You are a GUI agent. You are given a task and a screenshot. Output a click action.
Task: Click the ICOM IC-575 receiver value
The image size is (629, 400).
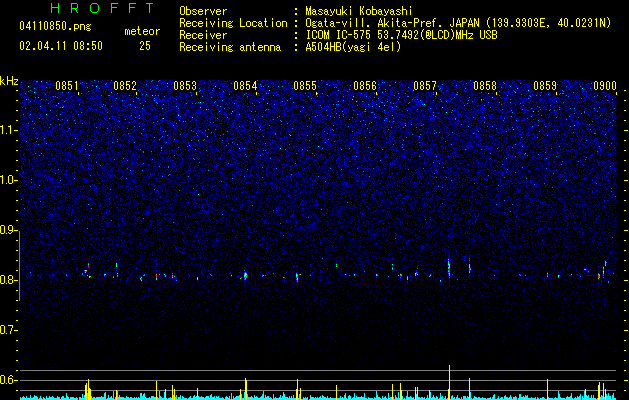coord(401,35)
